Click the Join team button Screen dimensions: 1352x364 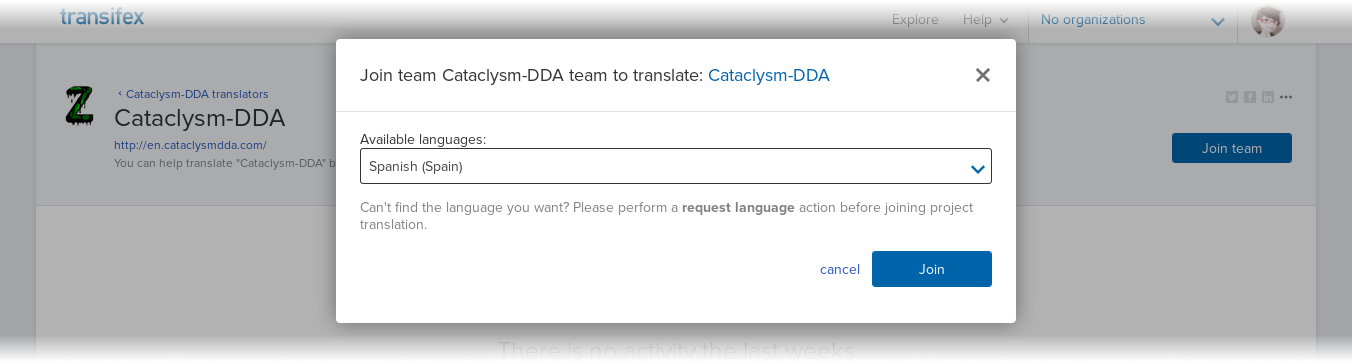[x=1232, y=148]
